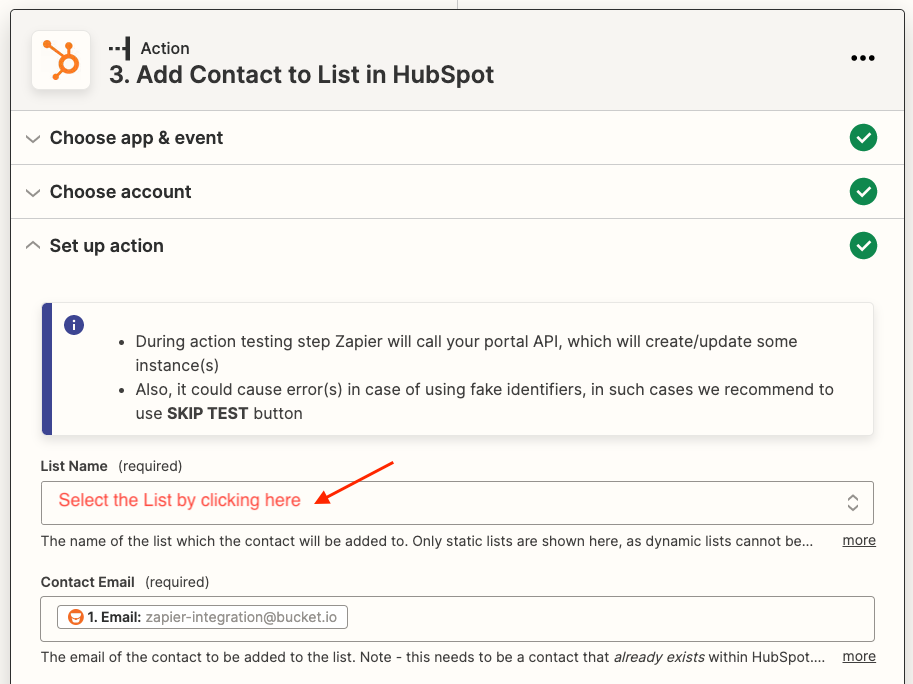This screenshot has width=913, height=684.
Task: Click the 'SKIP TEST' bold text in notice
Action: (207, 413)
